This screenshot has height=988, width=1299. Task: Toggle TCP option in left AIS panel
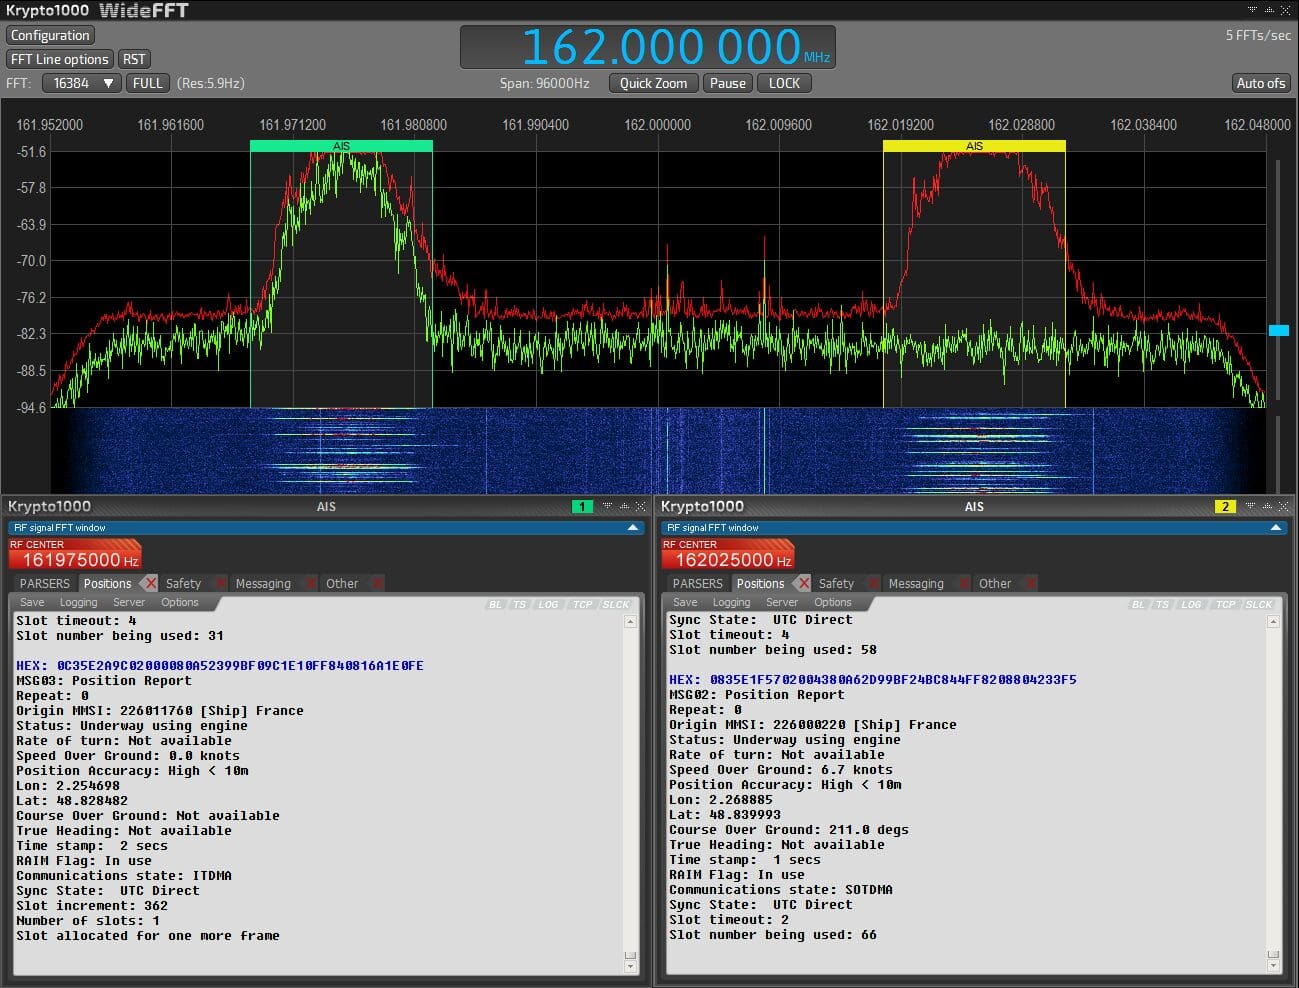(x=582, y=604)
